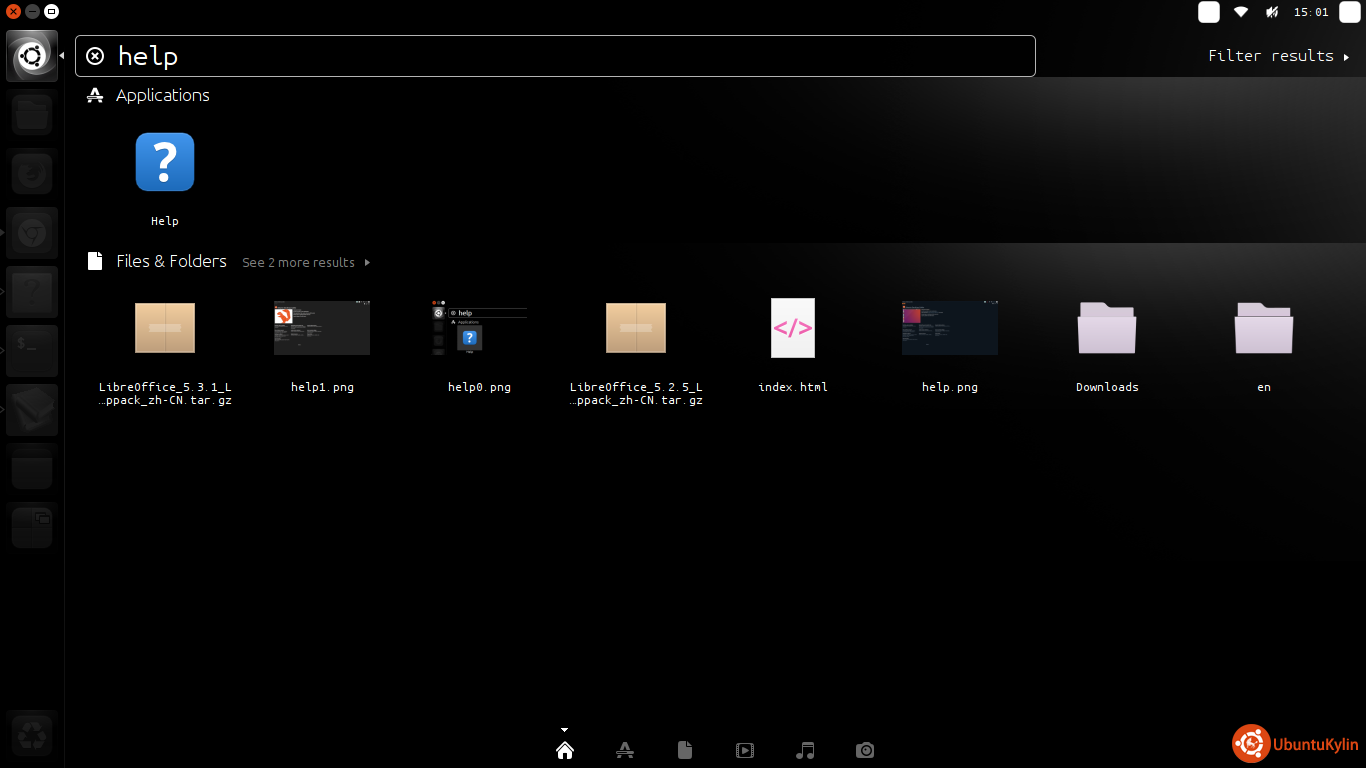Clear the search with the X icon
The width and height of the screenshot is (1366, 768).
click(95, 56)
